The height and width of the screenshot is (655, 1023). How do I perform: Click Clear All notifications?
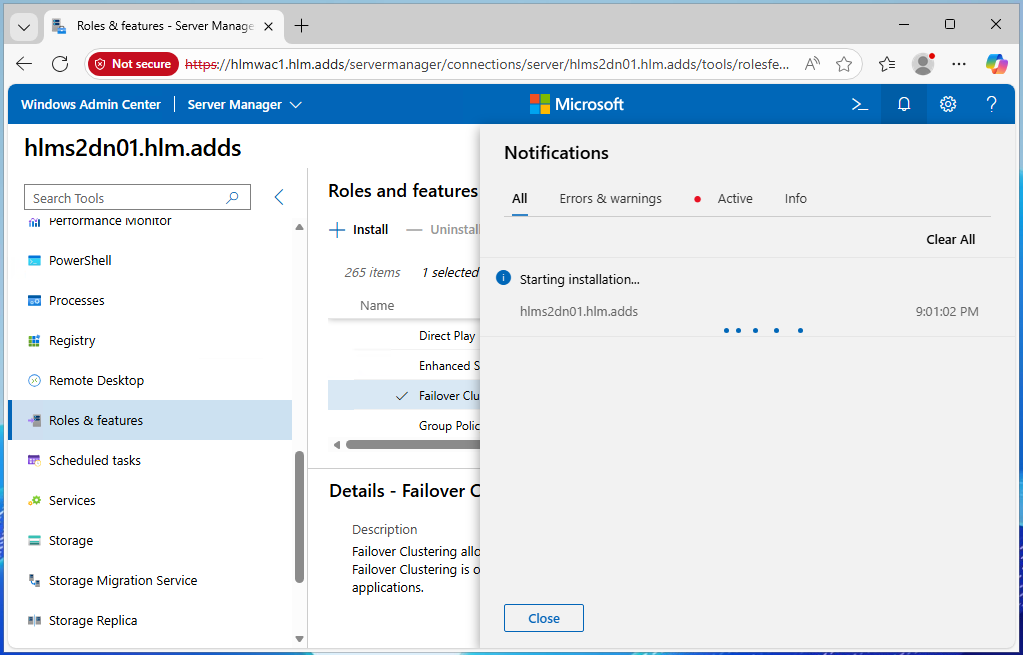950,239
